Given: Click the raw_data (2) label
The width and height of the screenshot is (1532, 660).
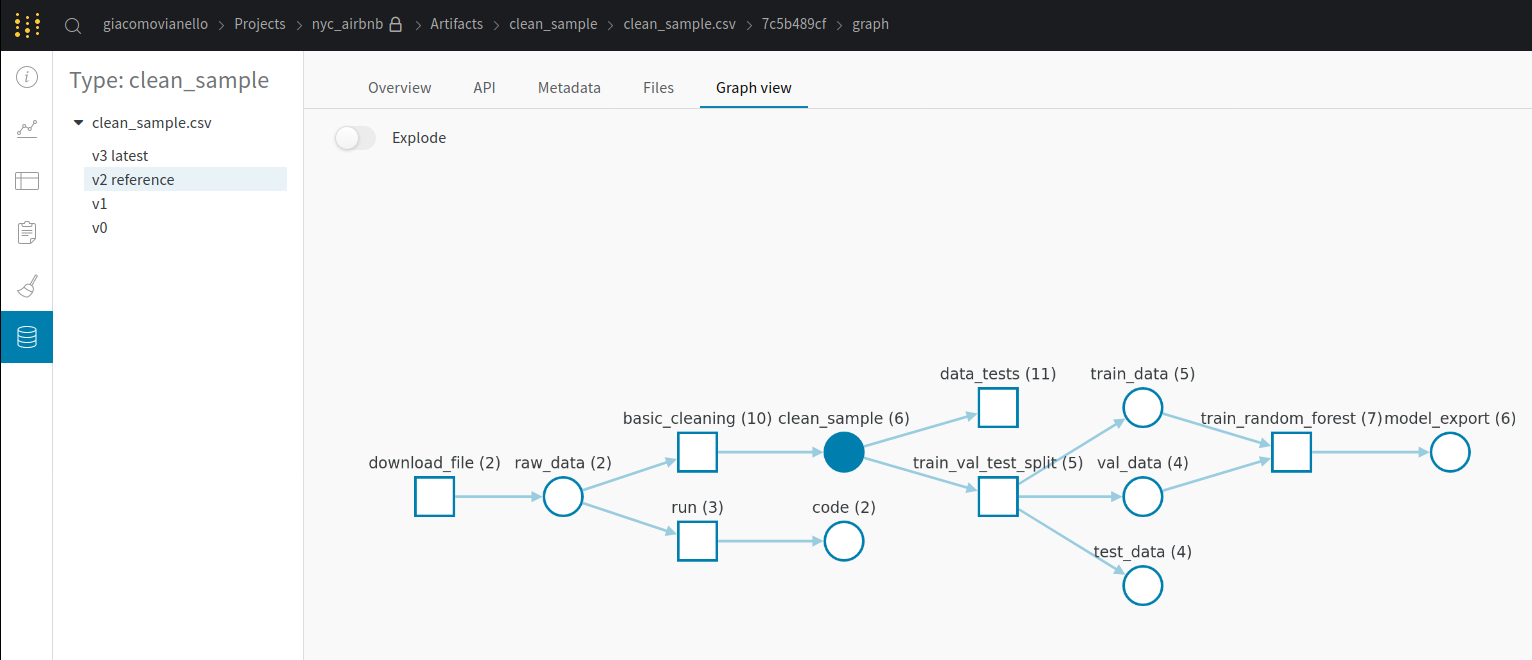Looking at the screenshot, I should (563, 463).
